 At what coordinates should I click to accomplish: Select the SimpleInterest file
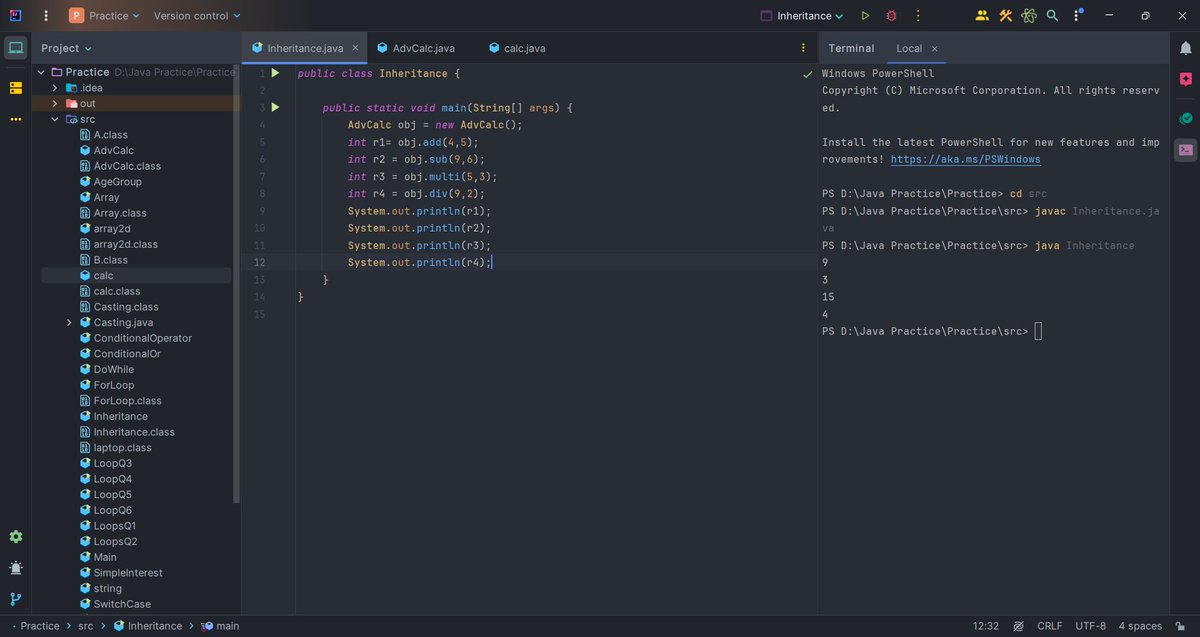[120, 573]
